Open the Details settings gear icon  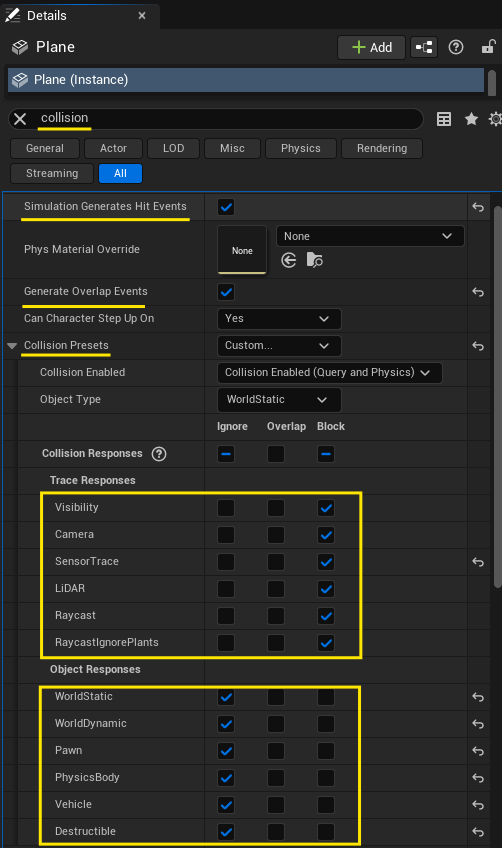pos(495,119)
